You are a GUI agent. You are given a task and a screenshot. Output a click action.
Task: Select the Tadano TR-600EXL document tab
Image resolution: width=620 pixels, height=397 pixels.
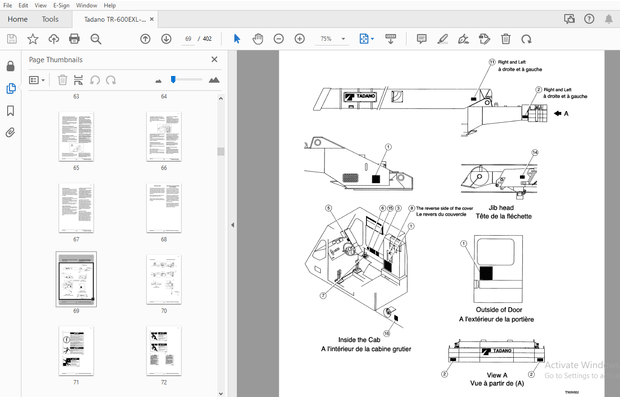click(115, 19)
